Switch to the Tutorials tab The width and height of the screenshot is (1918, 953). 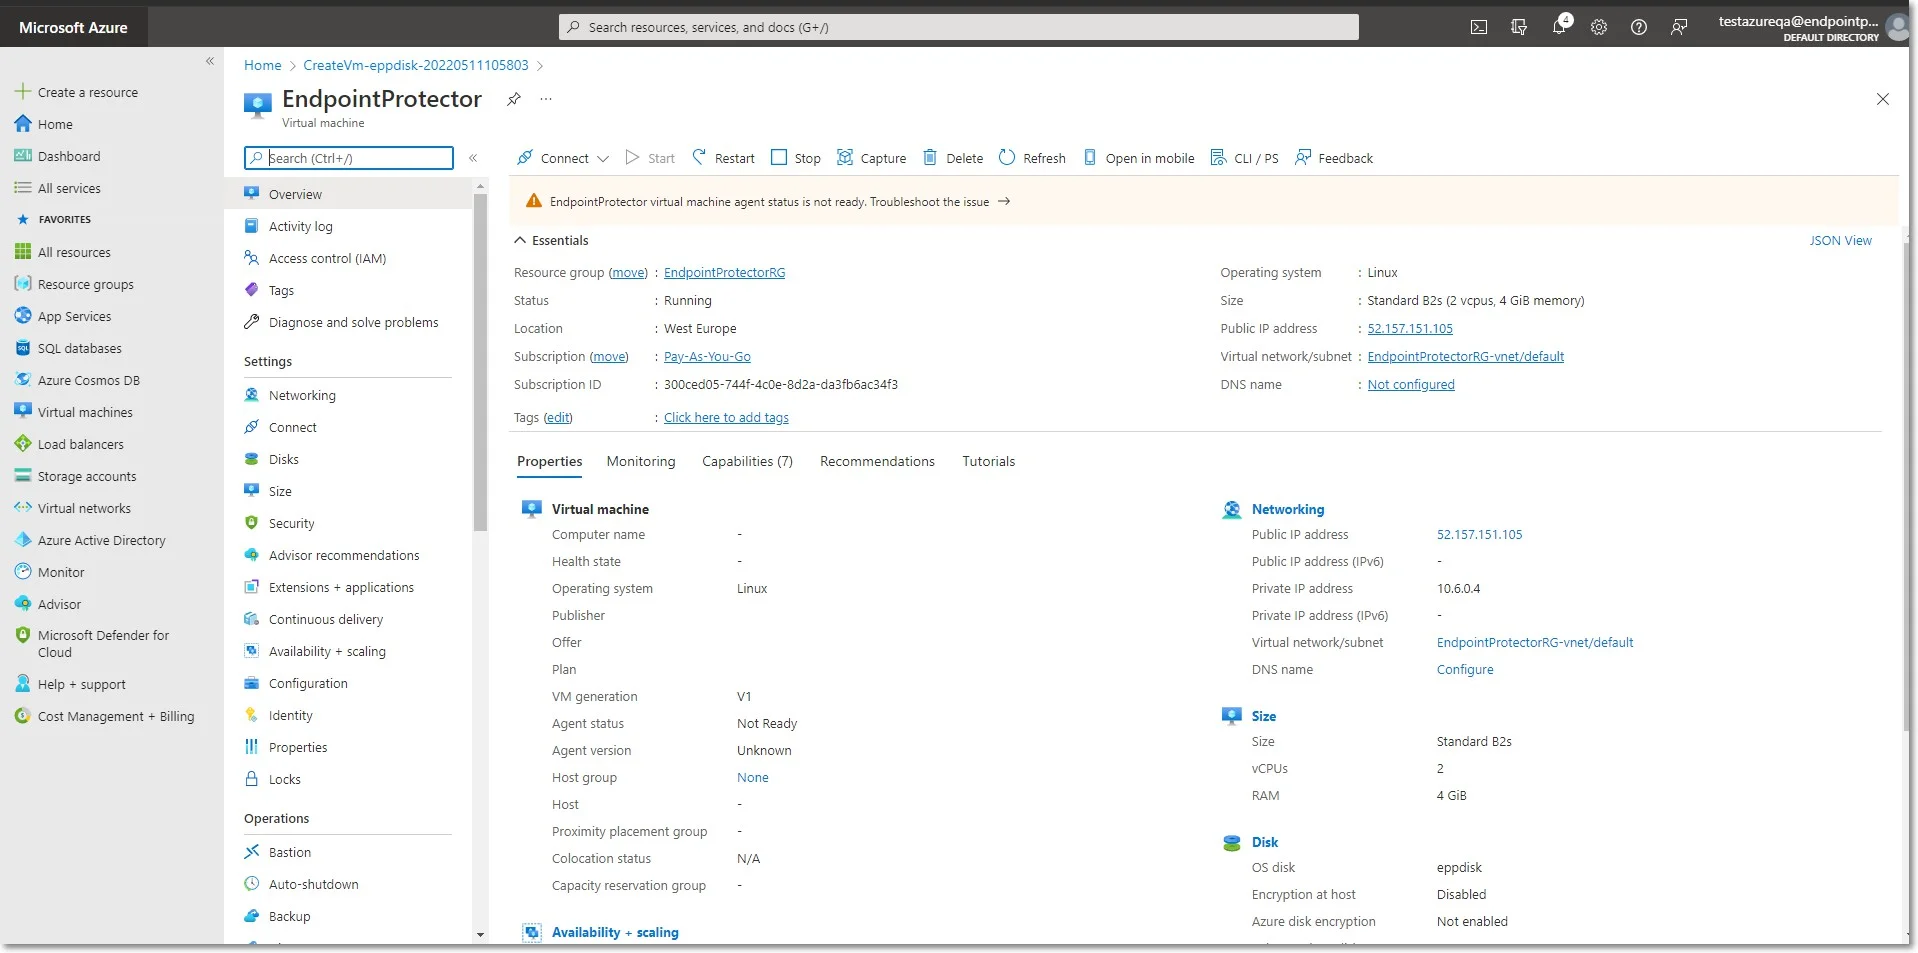tap(988, 461)
